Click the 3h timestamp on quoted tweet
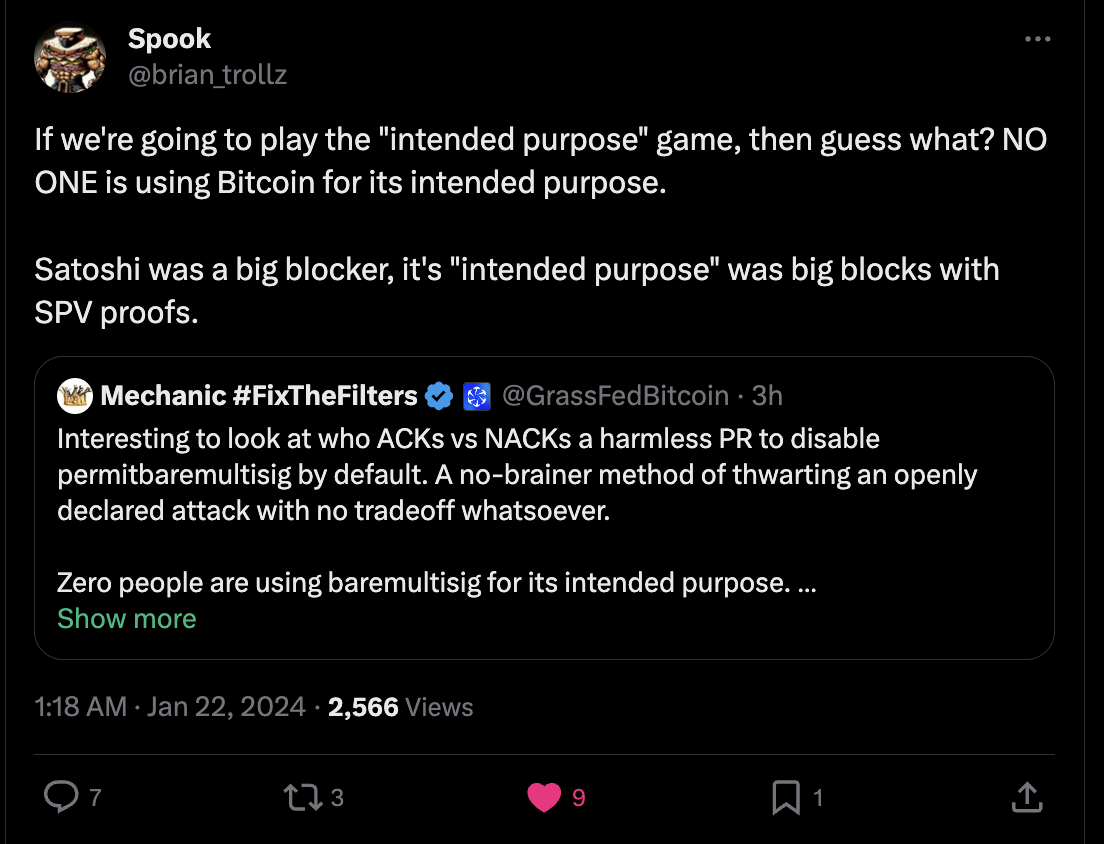 coord(766,396)
